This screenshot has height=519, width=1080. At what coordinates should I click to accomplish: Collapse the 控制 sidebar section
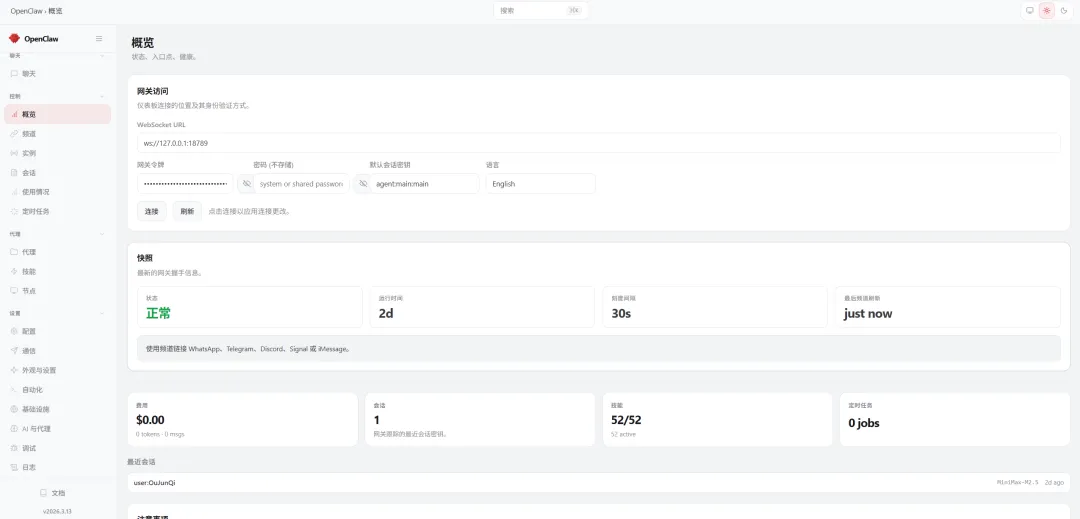[102, 96]
